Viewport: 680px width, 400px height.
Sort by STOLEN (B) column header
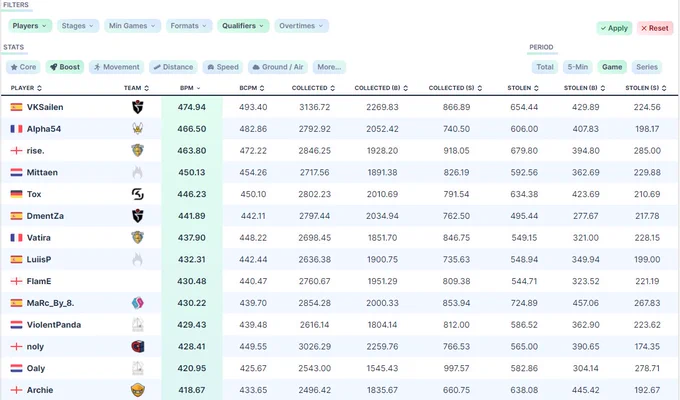tap(585, 88)
